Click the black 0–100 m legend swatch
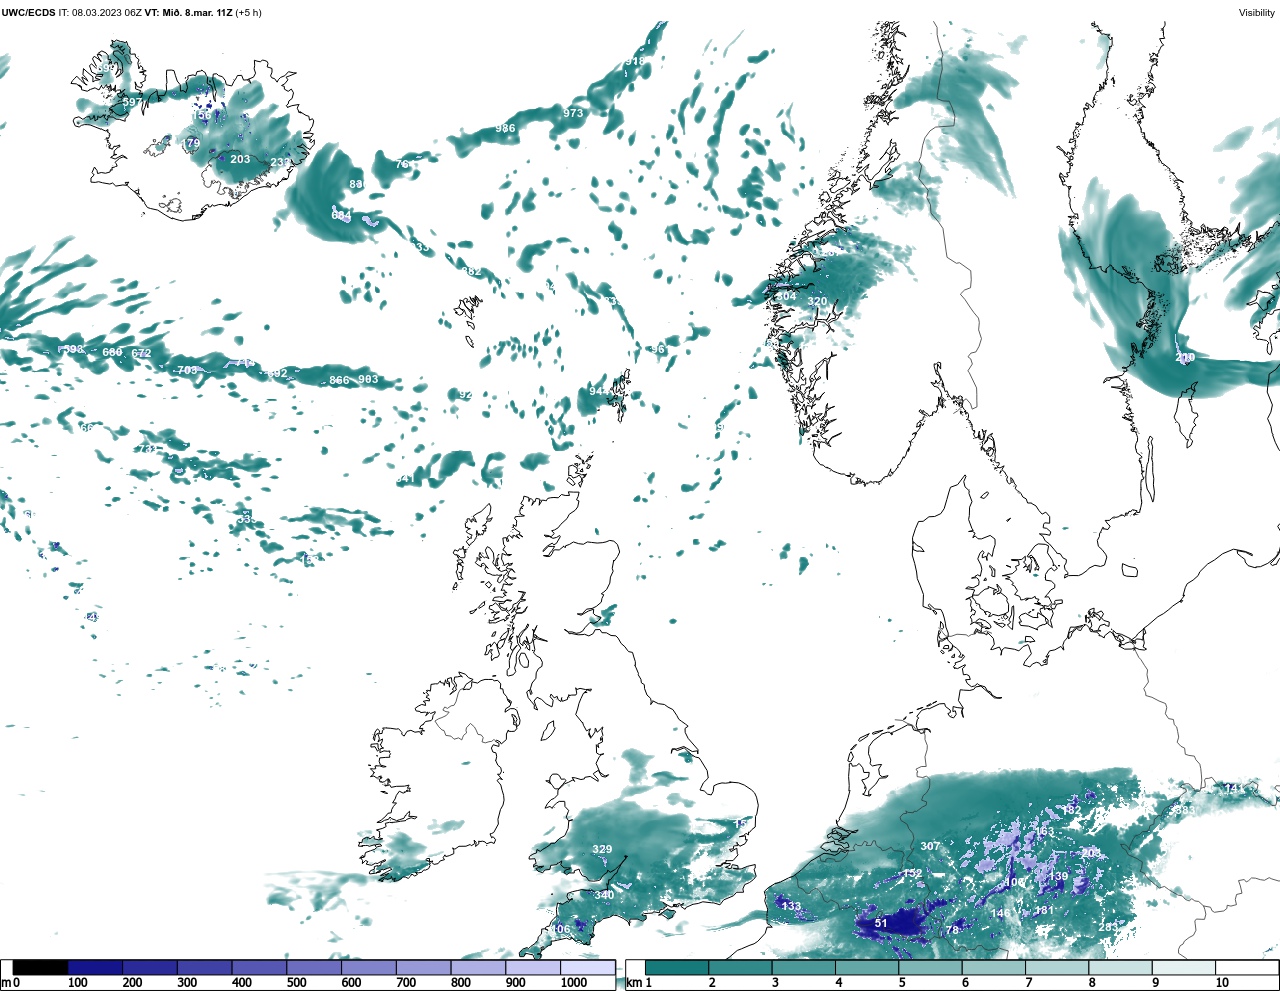1280x991 pixels. [41, 968]
